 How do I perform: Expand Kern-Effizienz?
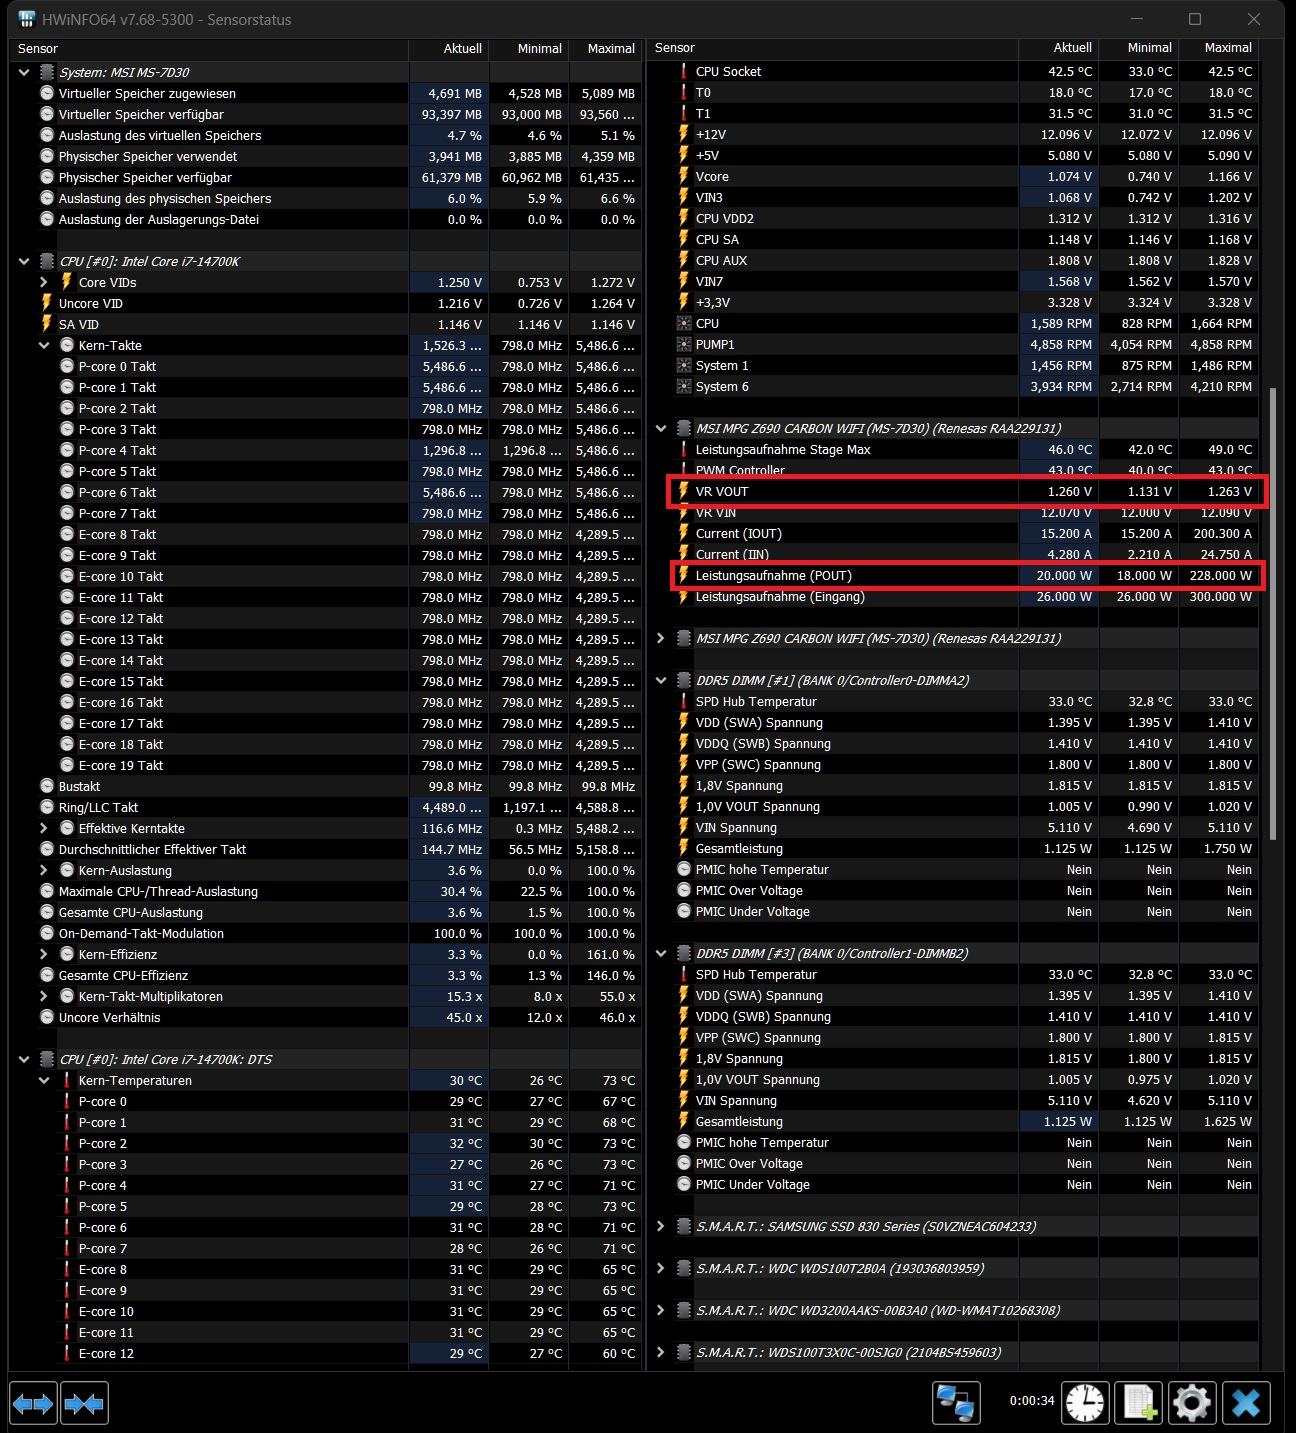point(44,954)
